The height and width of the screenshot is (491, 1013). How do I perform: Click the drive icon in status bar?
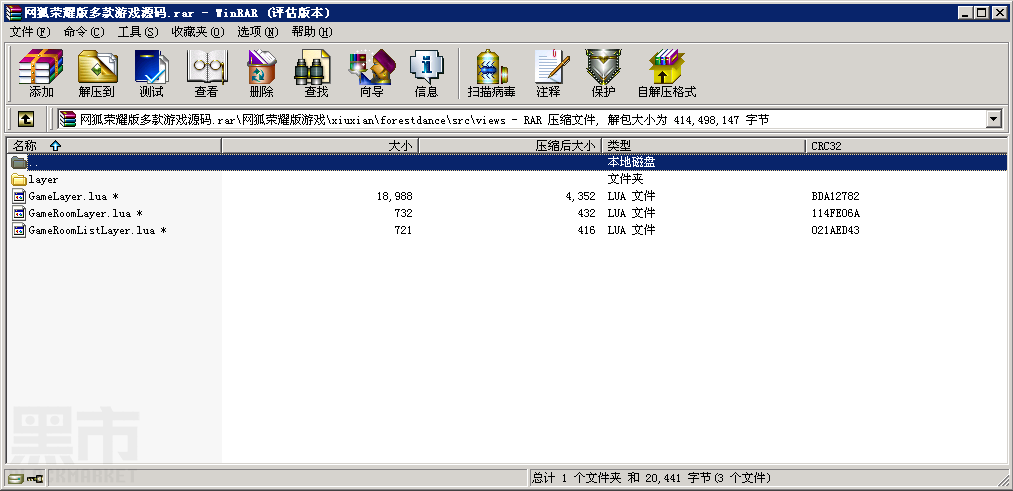(x=15, y=479)
